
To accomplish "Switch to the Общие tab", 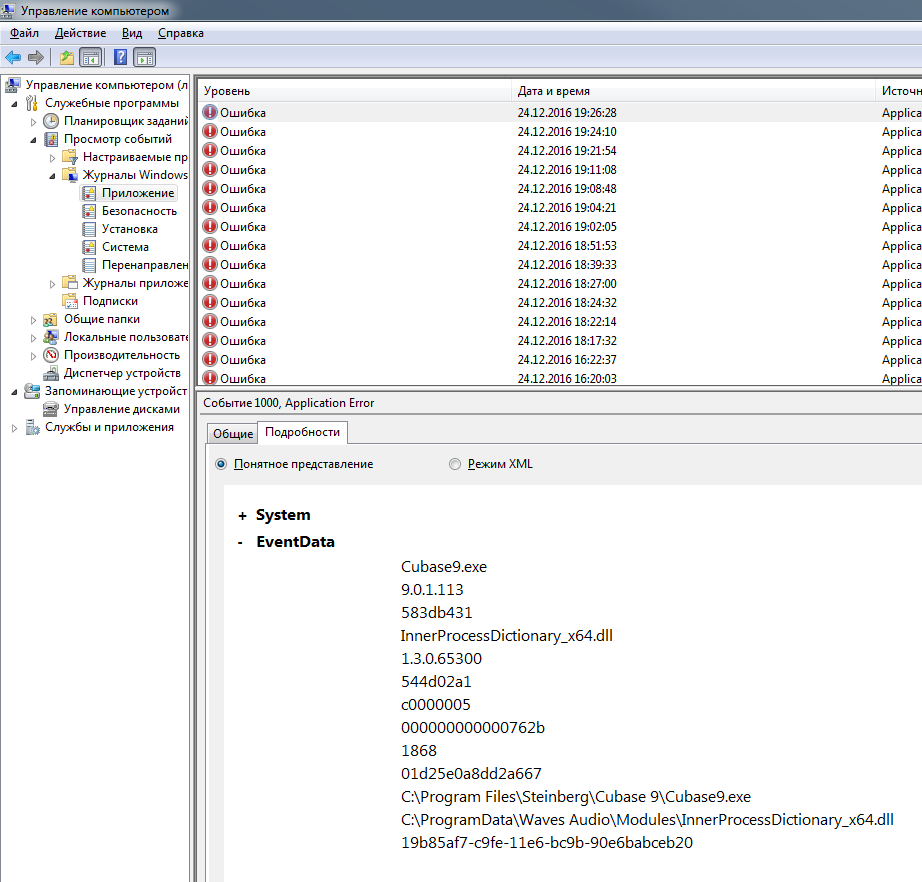I will coord(233,434).
